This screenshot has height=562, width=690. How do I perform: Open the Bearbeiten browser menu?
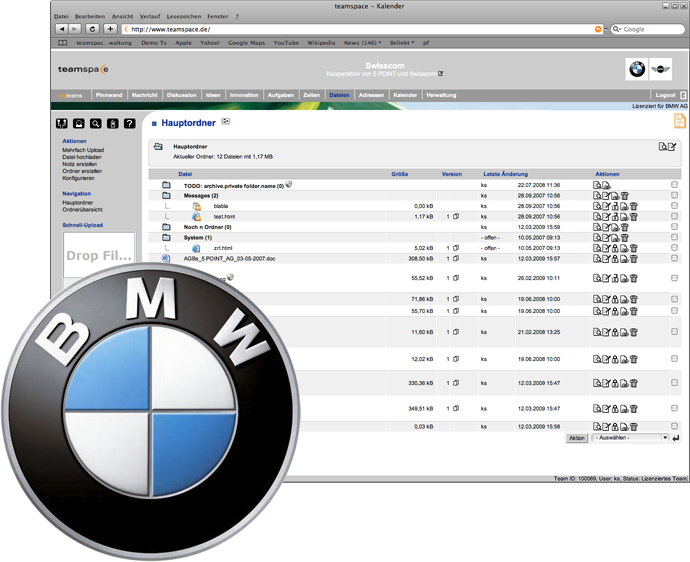[x=90, y=16]
